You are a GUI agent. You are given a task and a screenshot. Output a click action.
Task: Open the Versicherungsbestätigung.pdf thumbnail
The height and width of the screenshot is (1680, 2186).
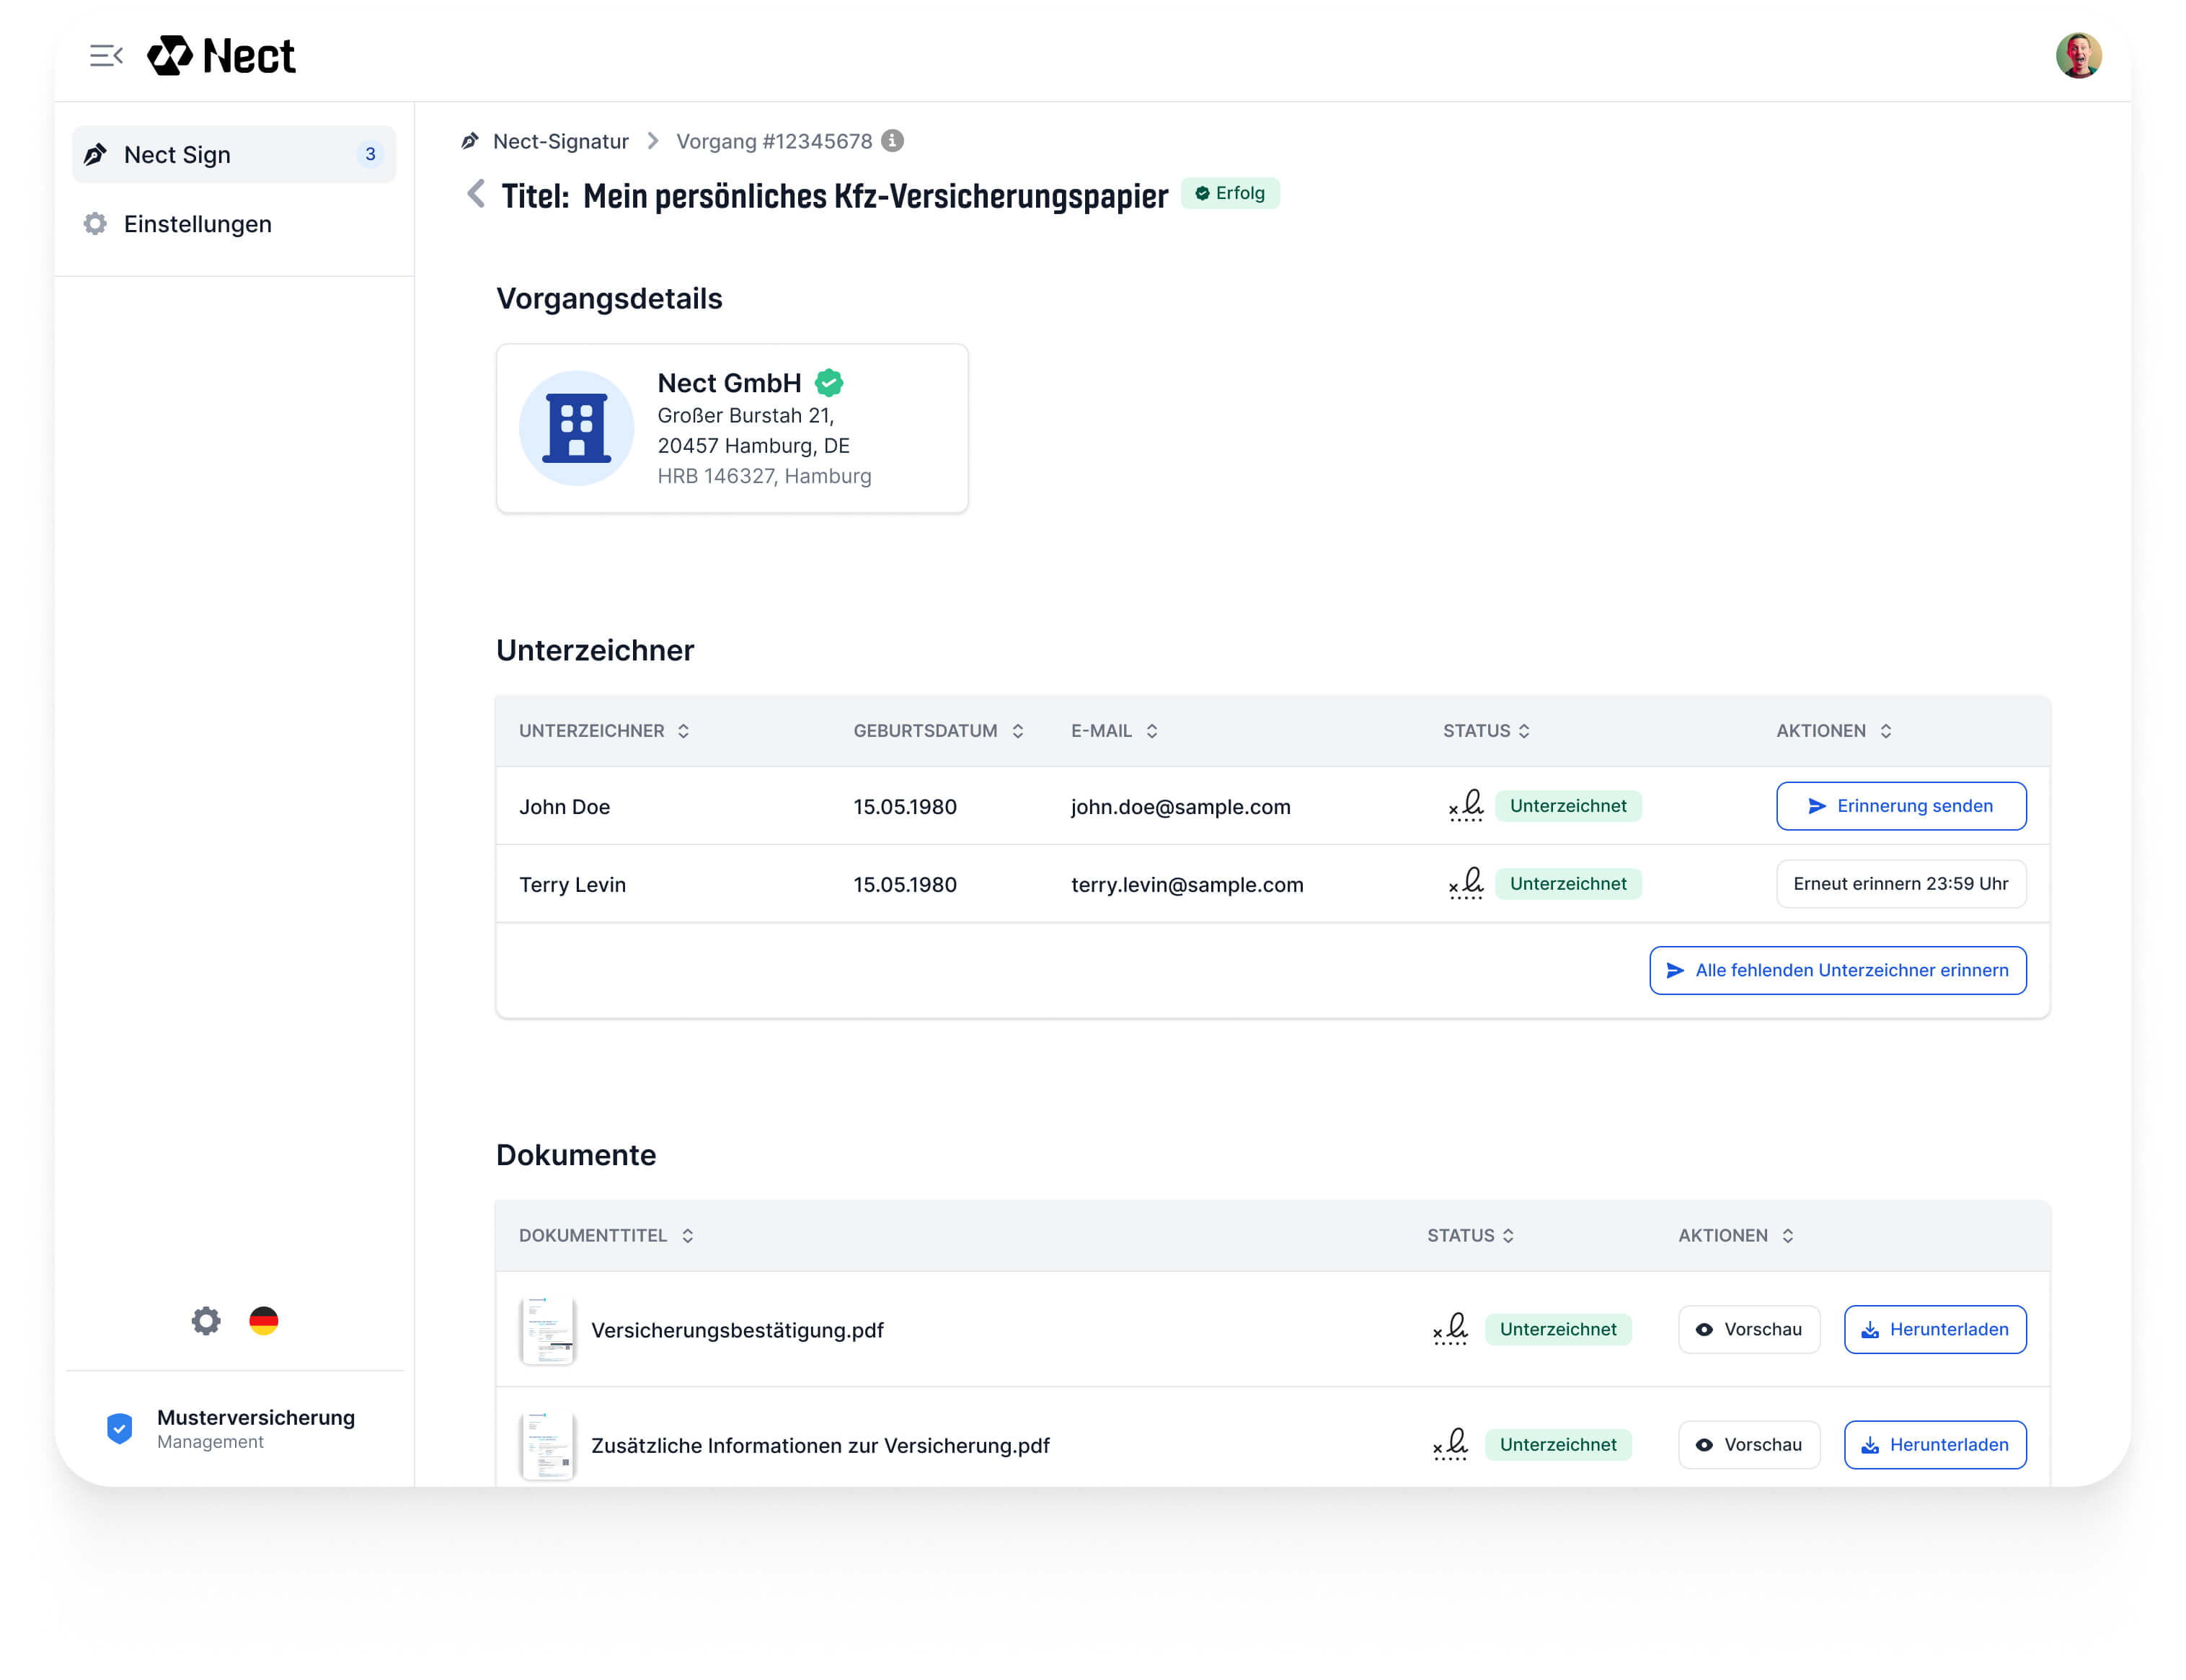pyautogui.click(x=547, y=1330)
